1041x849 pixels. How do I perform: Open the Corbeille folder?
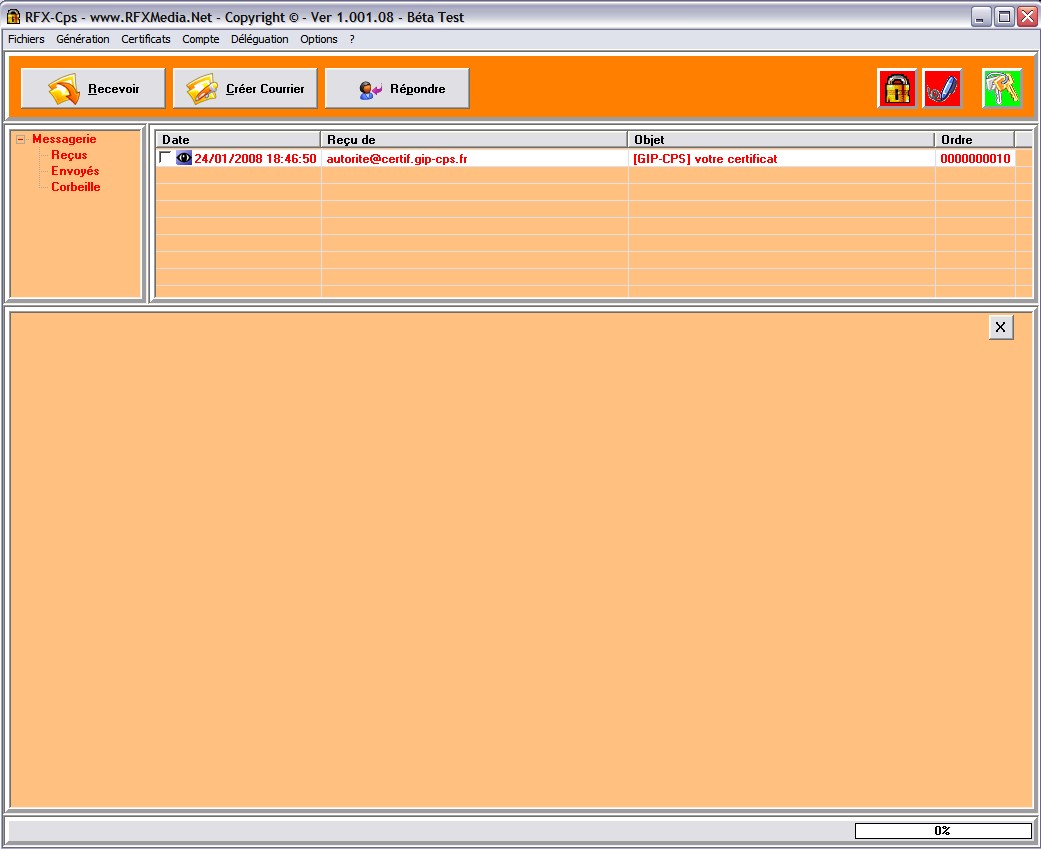(75, 187)
